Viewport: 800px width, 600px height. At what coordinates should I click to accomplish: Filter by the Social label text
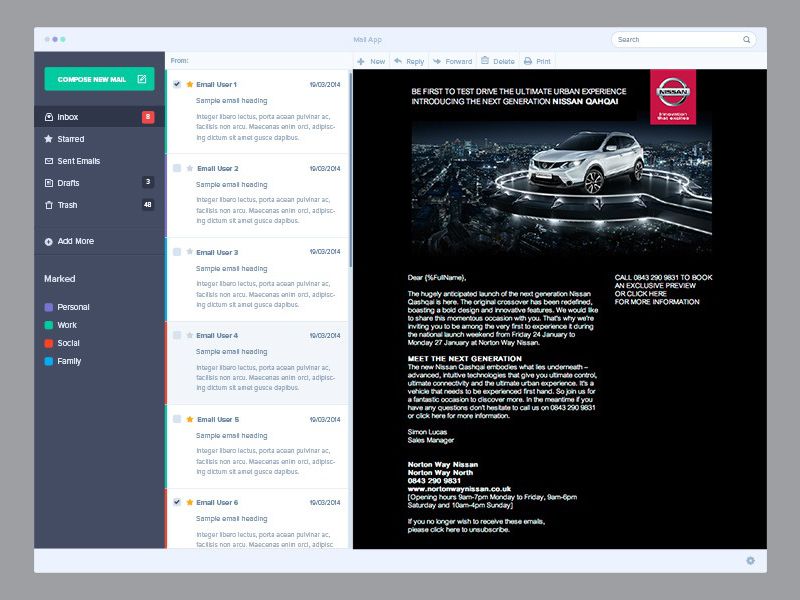(x=68, y=343)
